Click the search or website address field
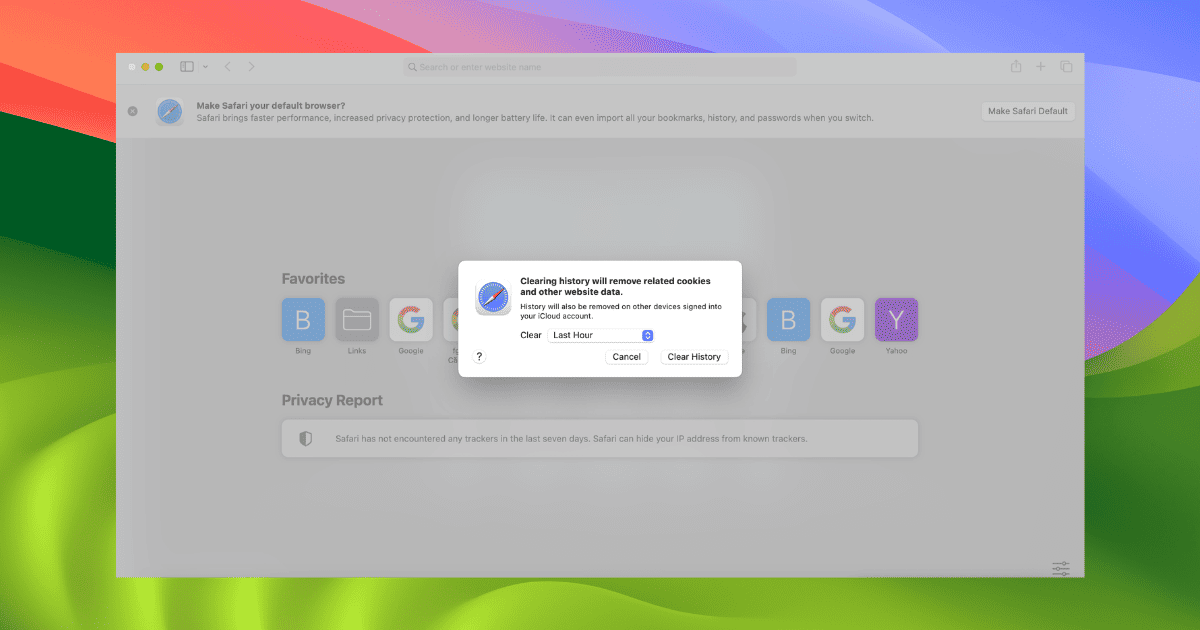The image size is (1200, 630). [x=600, y=67]
